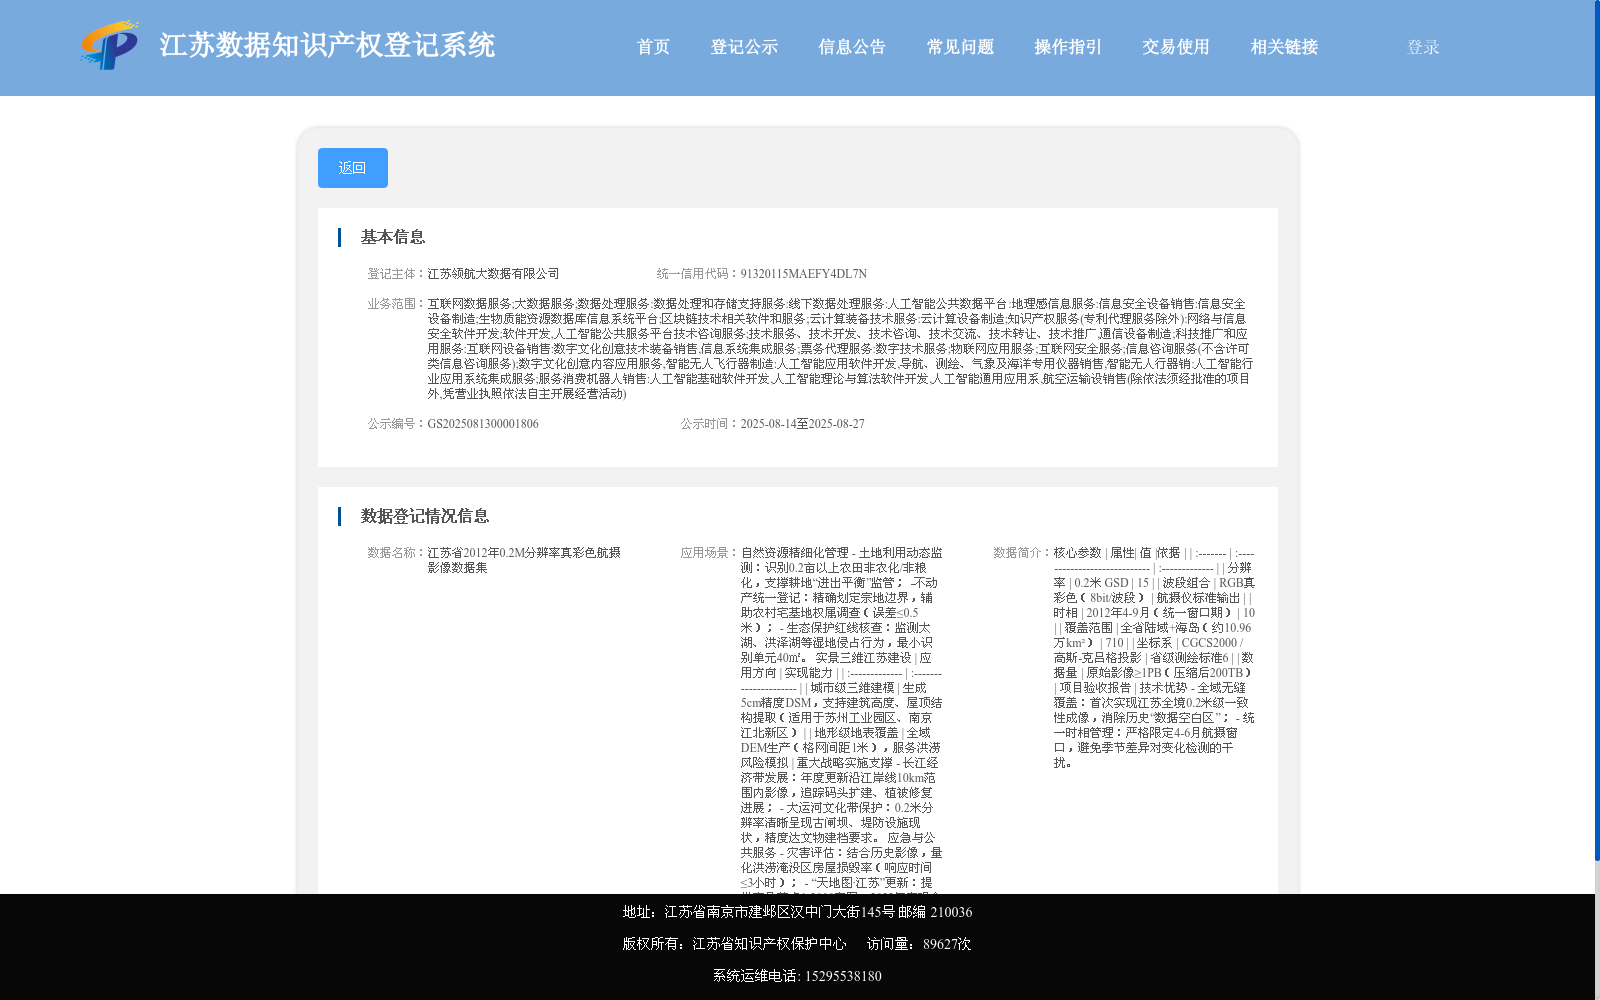Click the 数据名称 label
The image size is (1600, 1000).
tap(397, 553)
